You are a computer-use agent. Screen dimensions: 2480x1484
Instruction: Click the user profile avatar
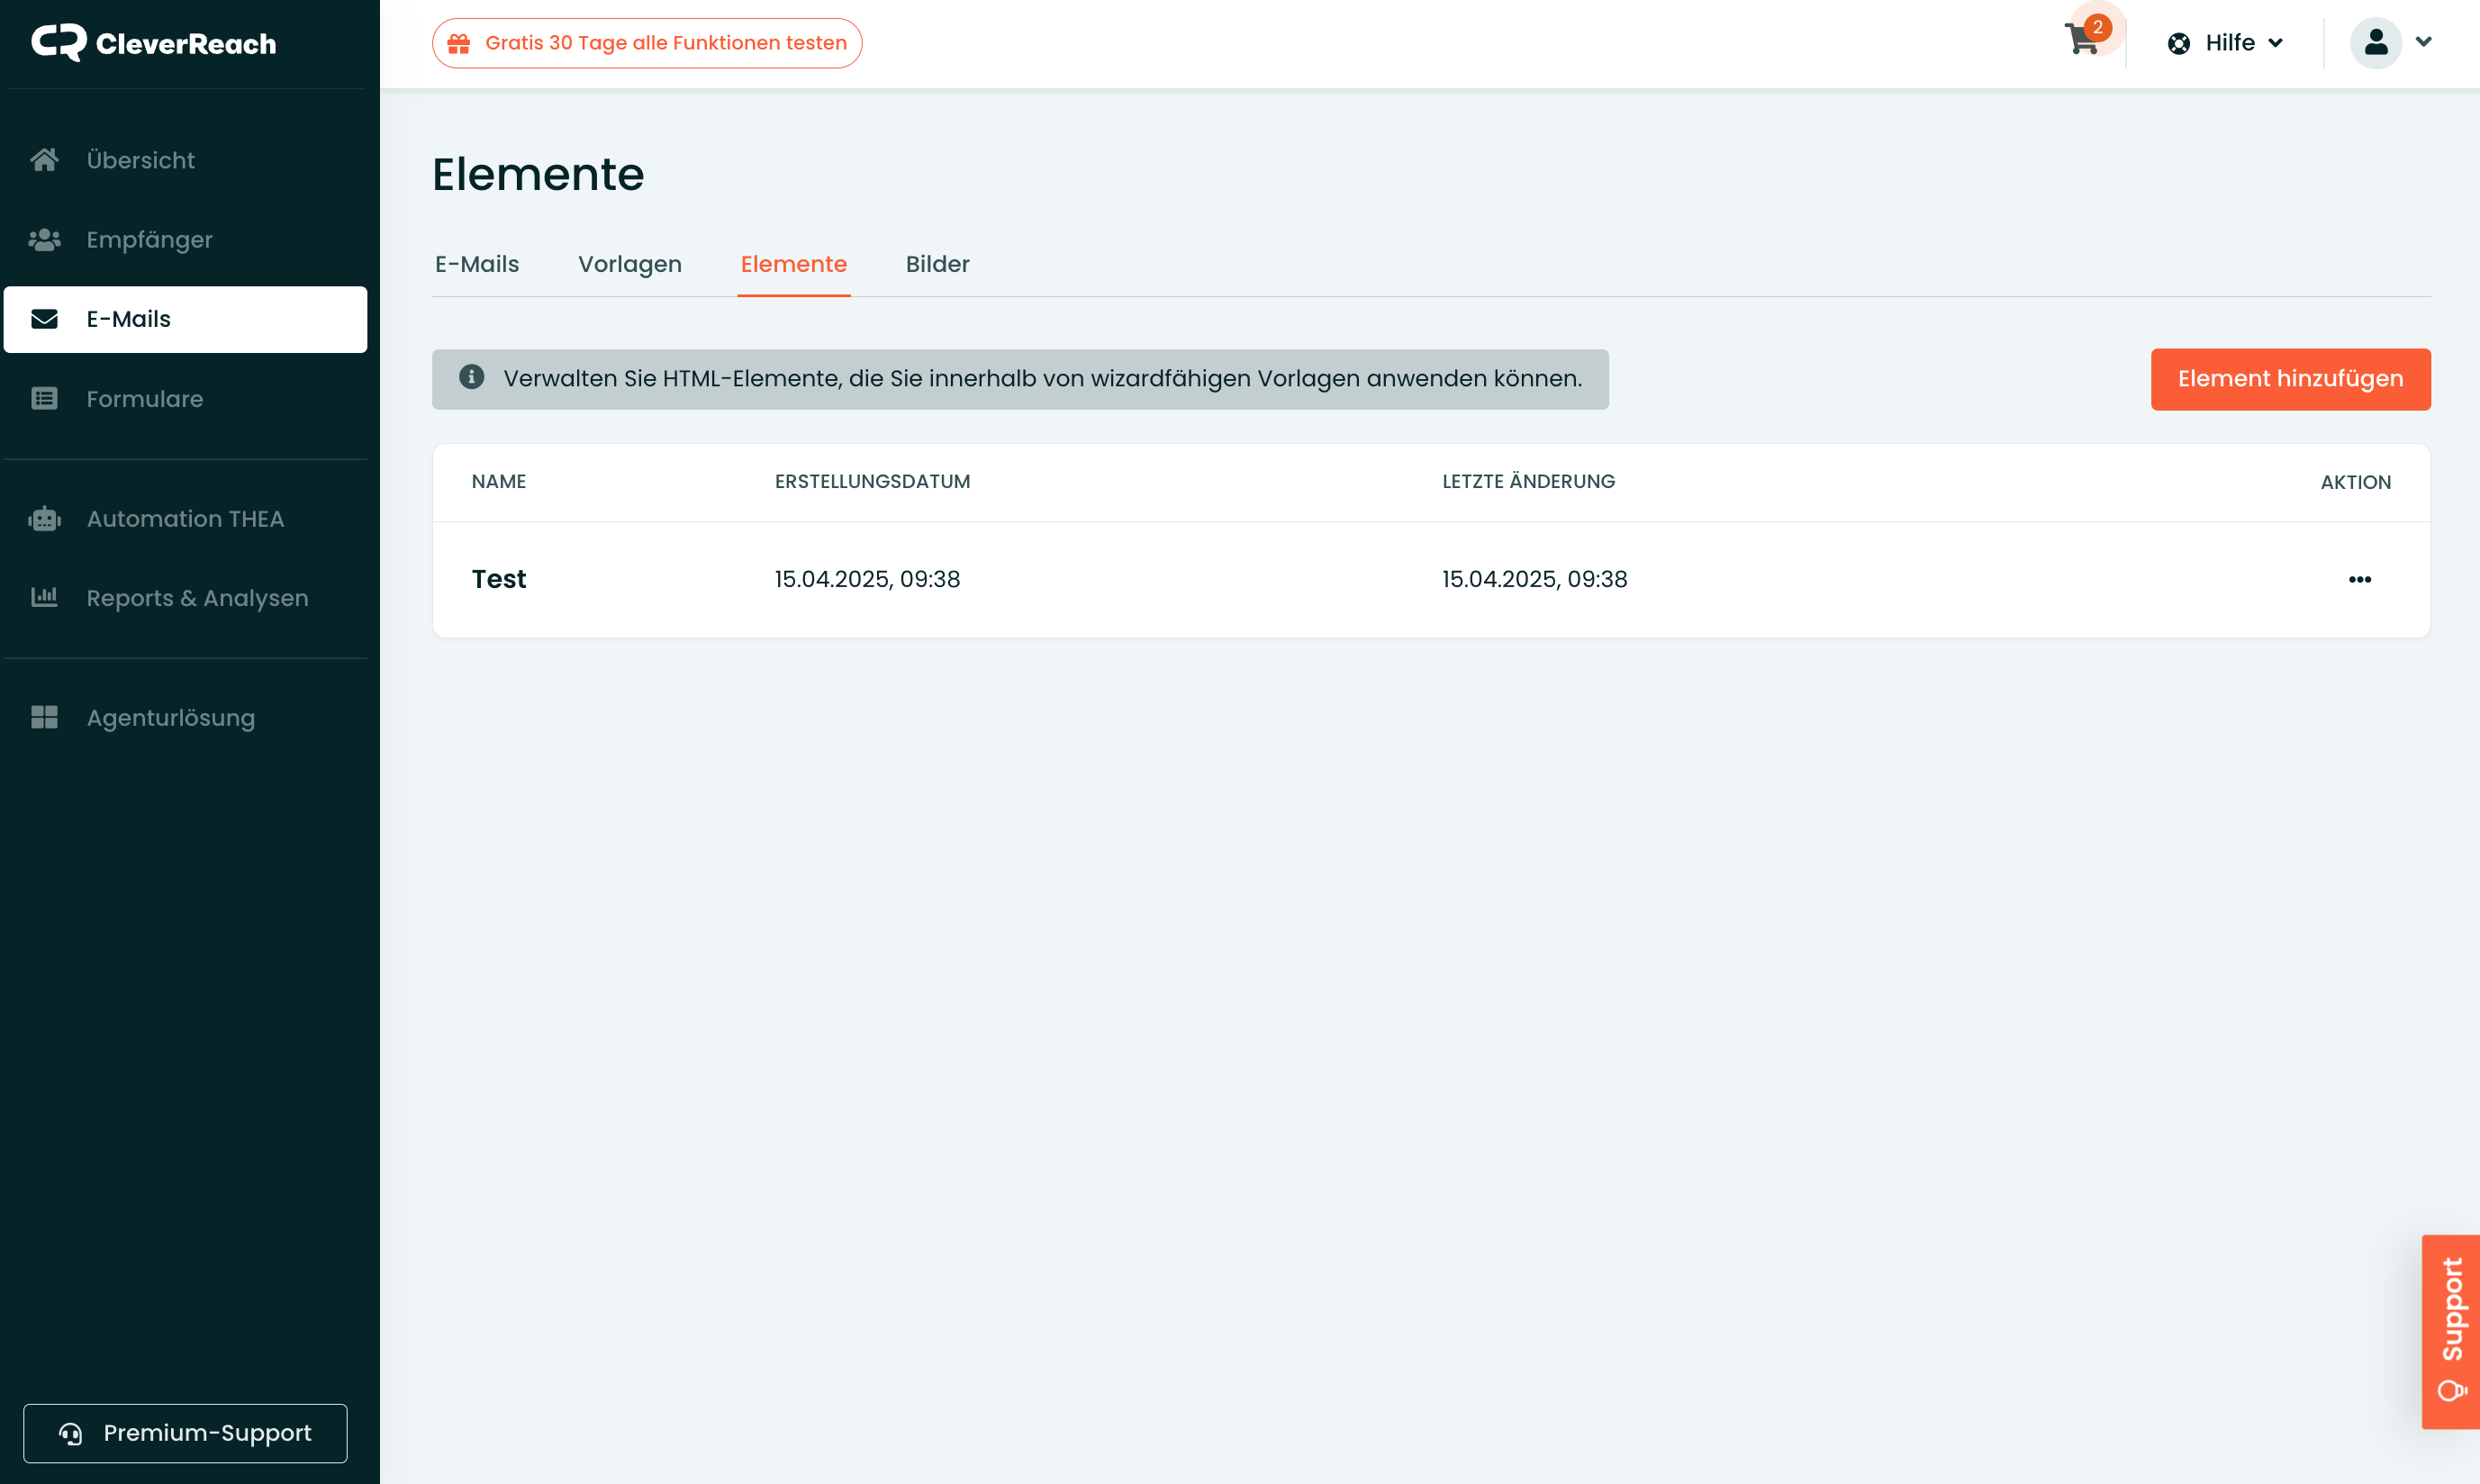[x=2375, y=42]
